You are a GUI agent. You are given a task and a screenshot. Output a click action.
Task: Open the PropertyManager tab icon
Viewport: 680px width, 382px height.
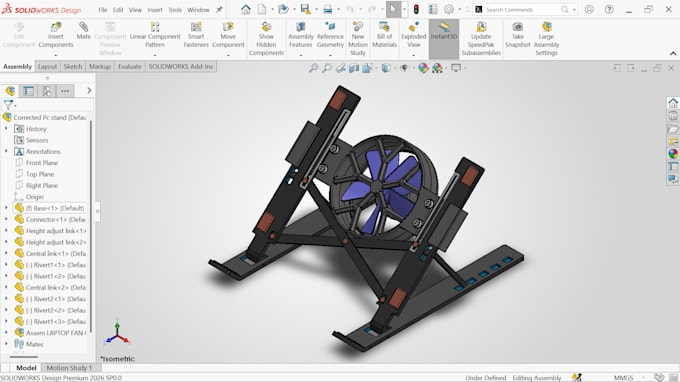pyautogui.click(x=29, y=91)
